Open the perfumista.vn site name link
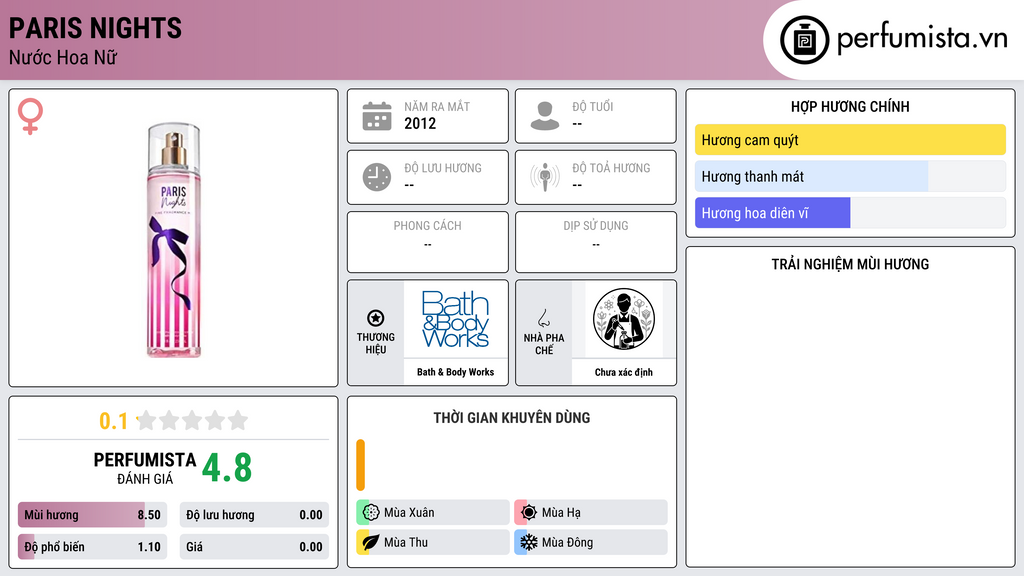This screenshot has height=576, width=1024. coord(922,38)
